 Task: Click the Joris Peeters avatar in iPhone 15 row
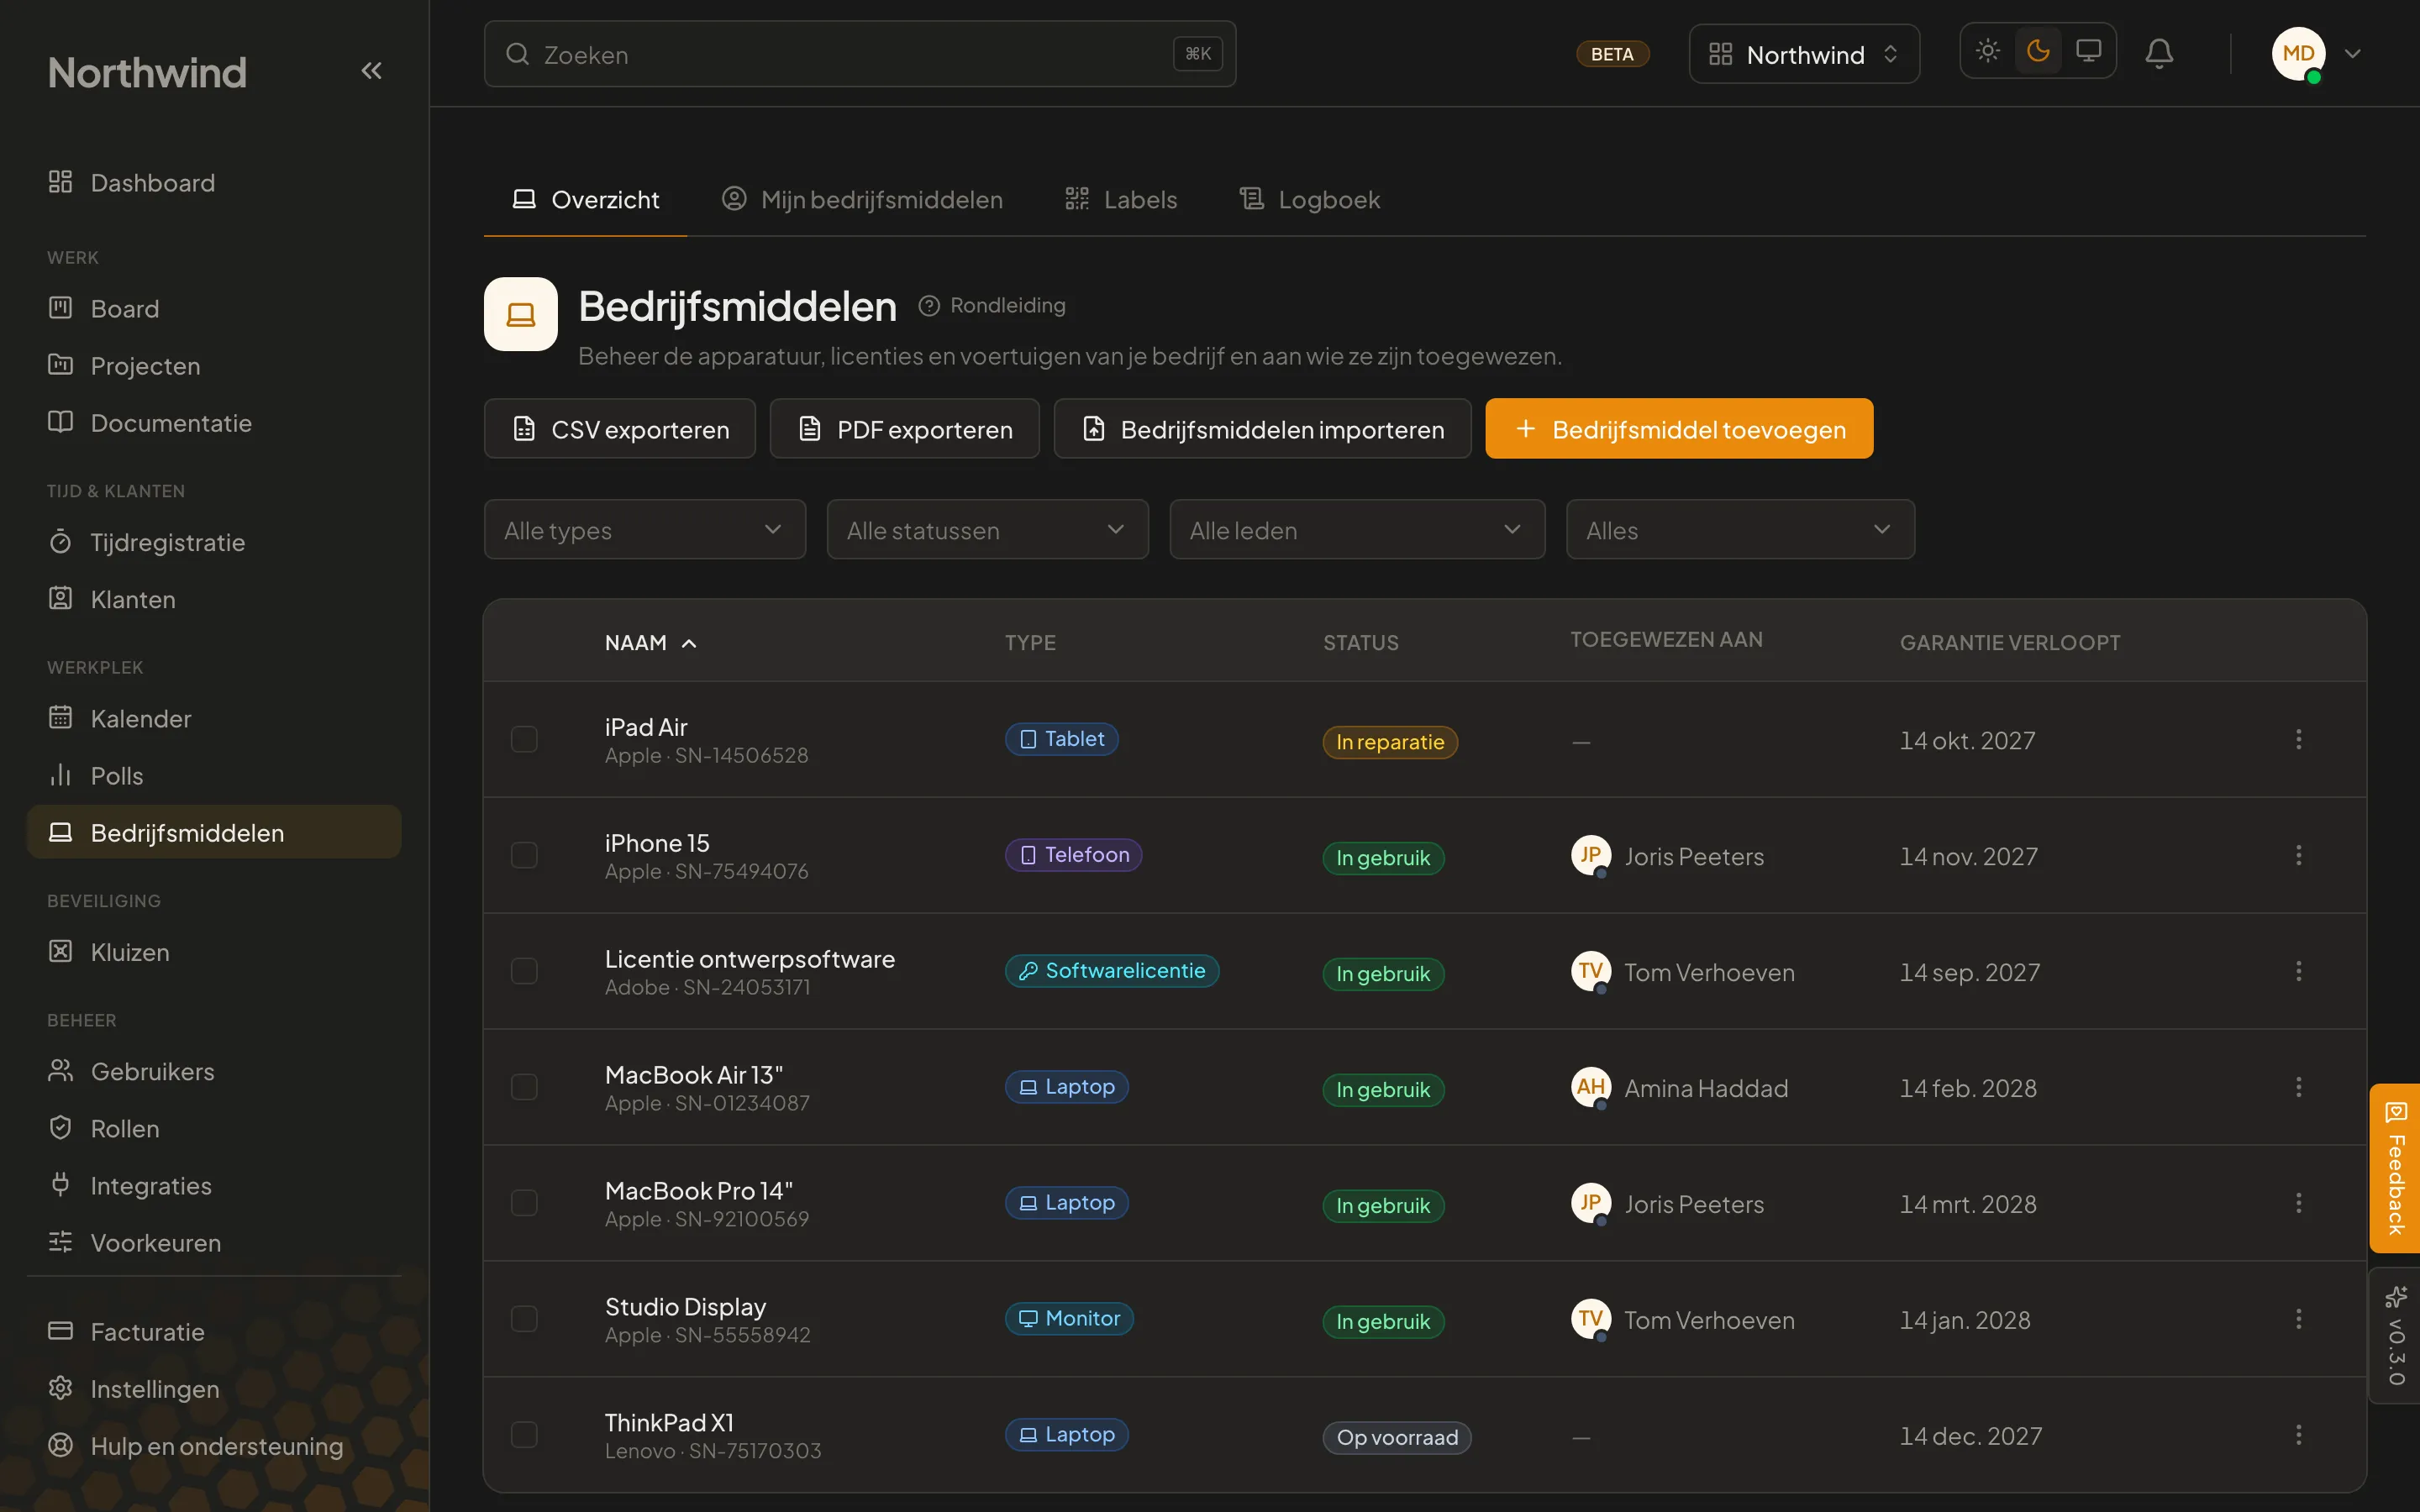coord(1590,855)
